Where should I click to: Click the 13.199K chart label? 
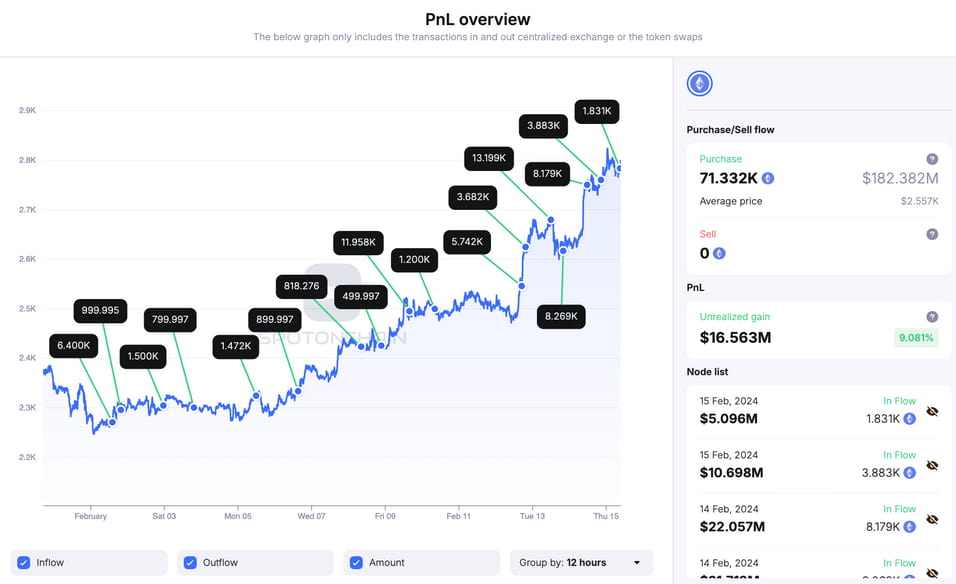pyautogui.click(x=489, y=158)
